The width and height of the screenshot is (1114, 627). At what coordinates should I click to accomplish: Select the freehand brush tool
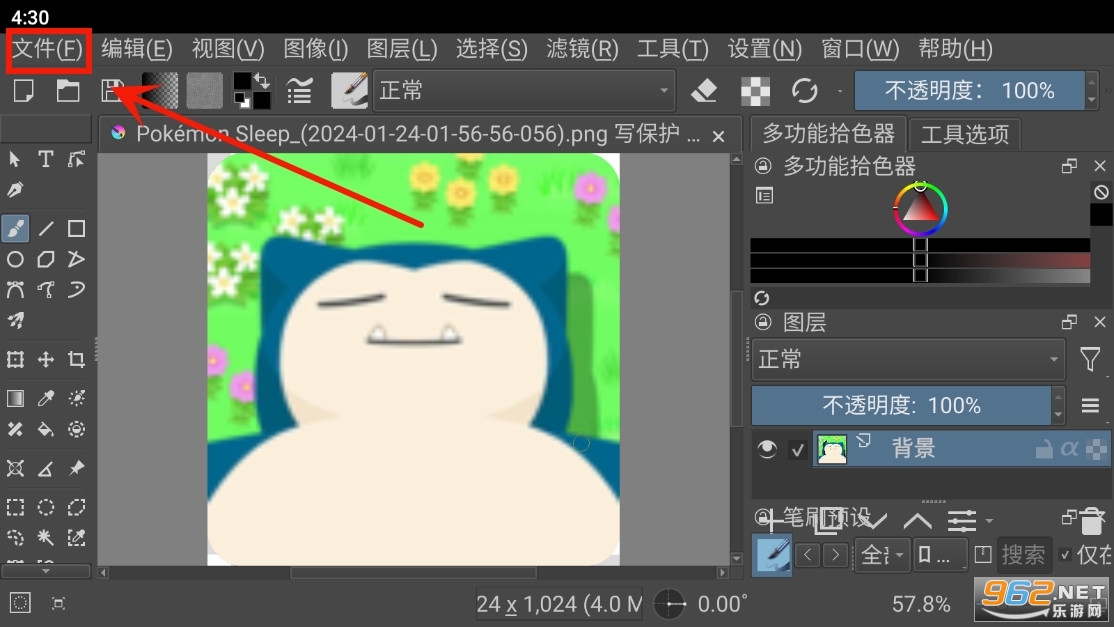(15, 229)
